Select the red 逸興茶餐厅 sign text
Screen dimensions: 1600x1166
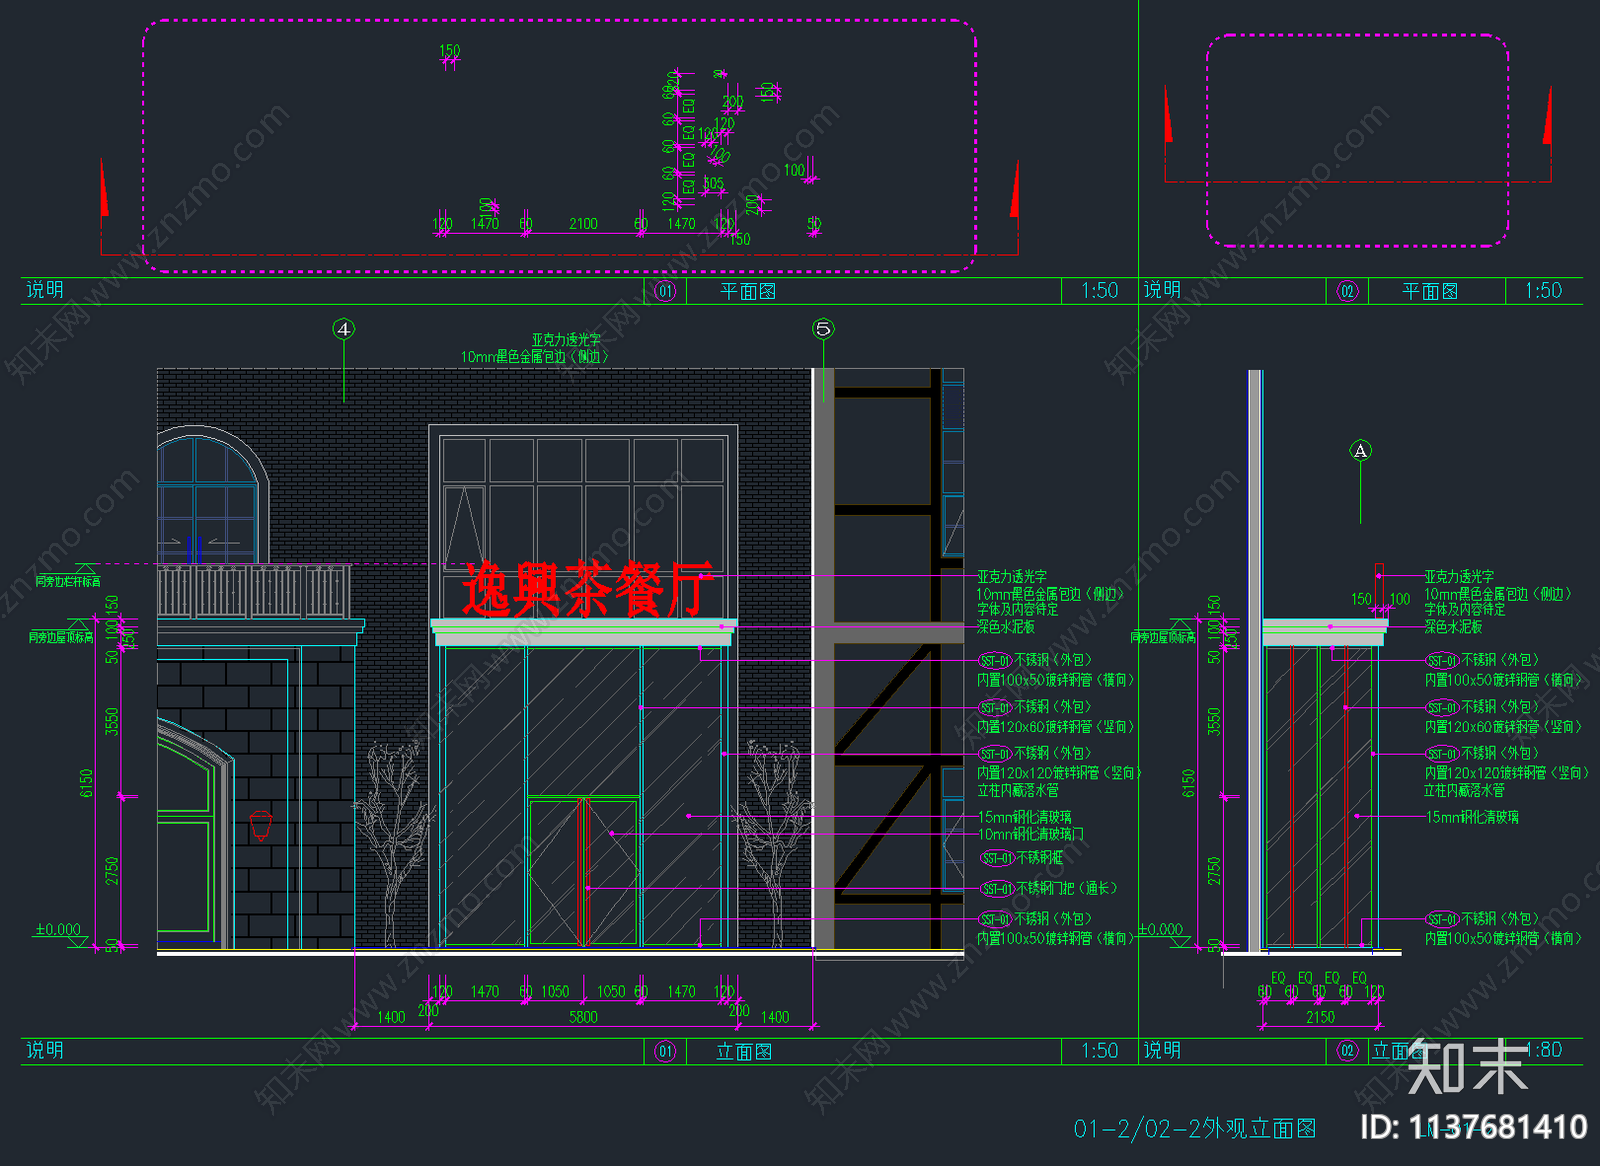tap(588, 590)
